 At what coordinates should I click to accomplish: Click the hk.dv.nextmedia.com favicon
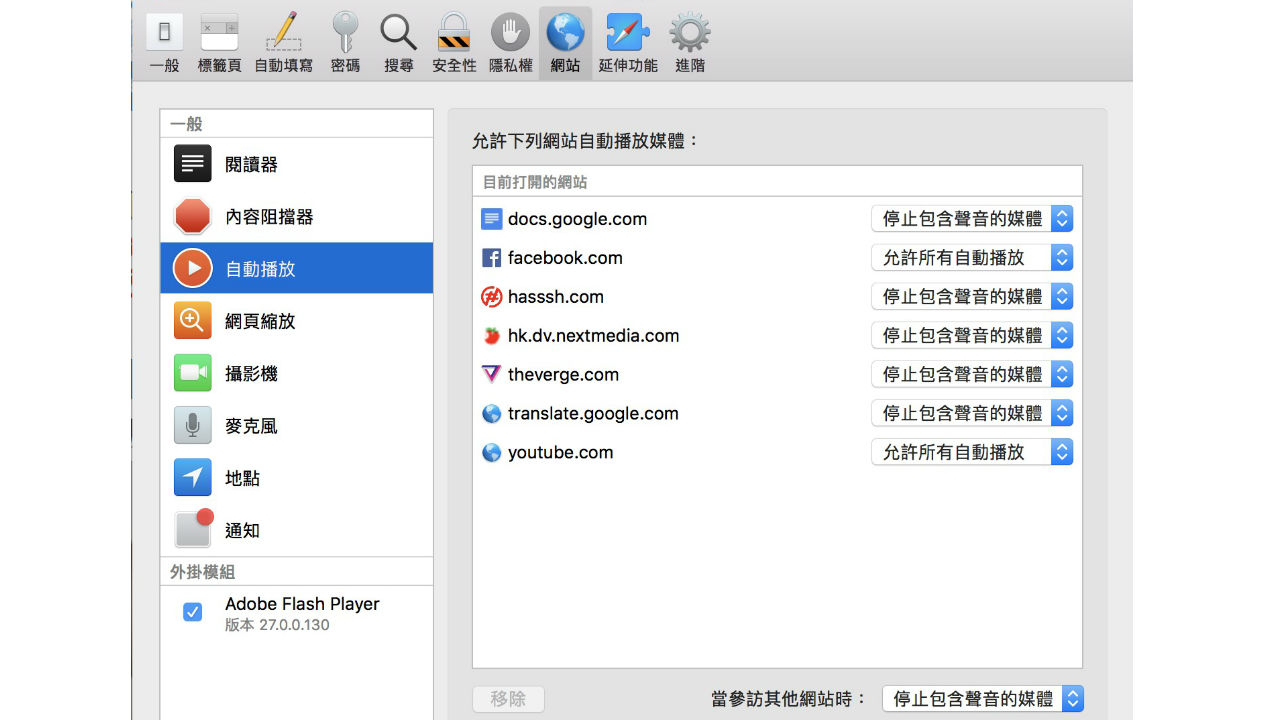click(491, 336)
